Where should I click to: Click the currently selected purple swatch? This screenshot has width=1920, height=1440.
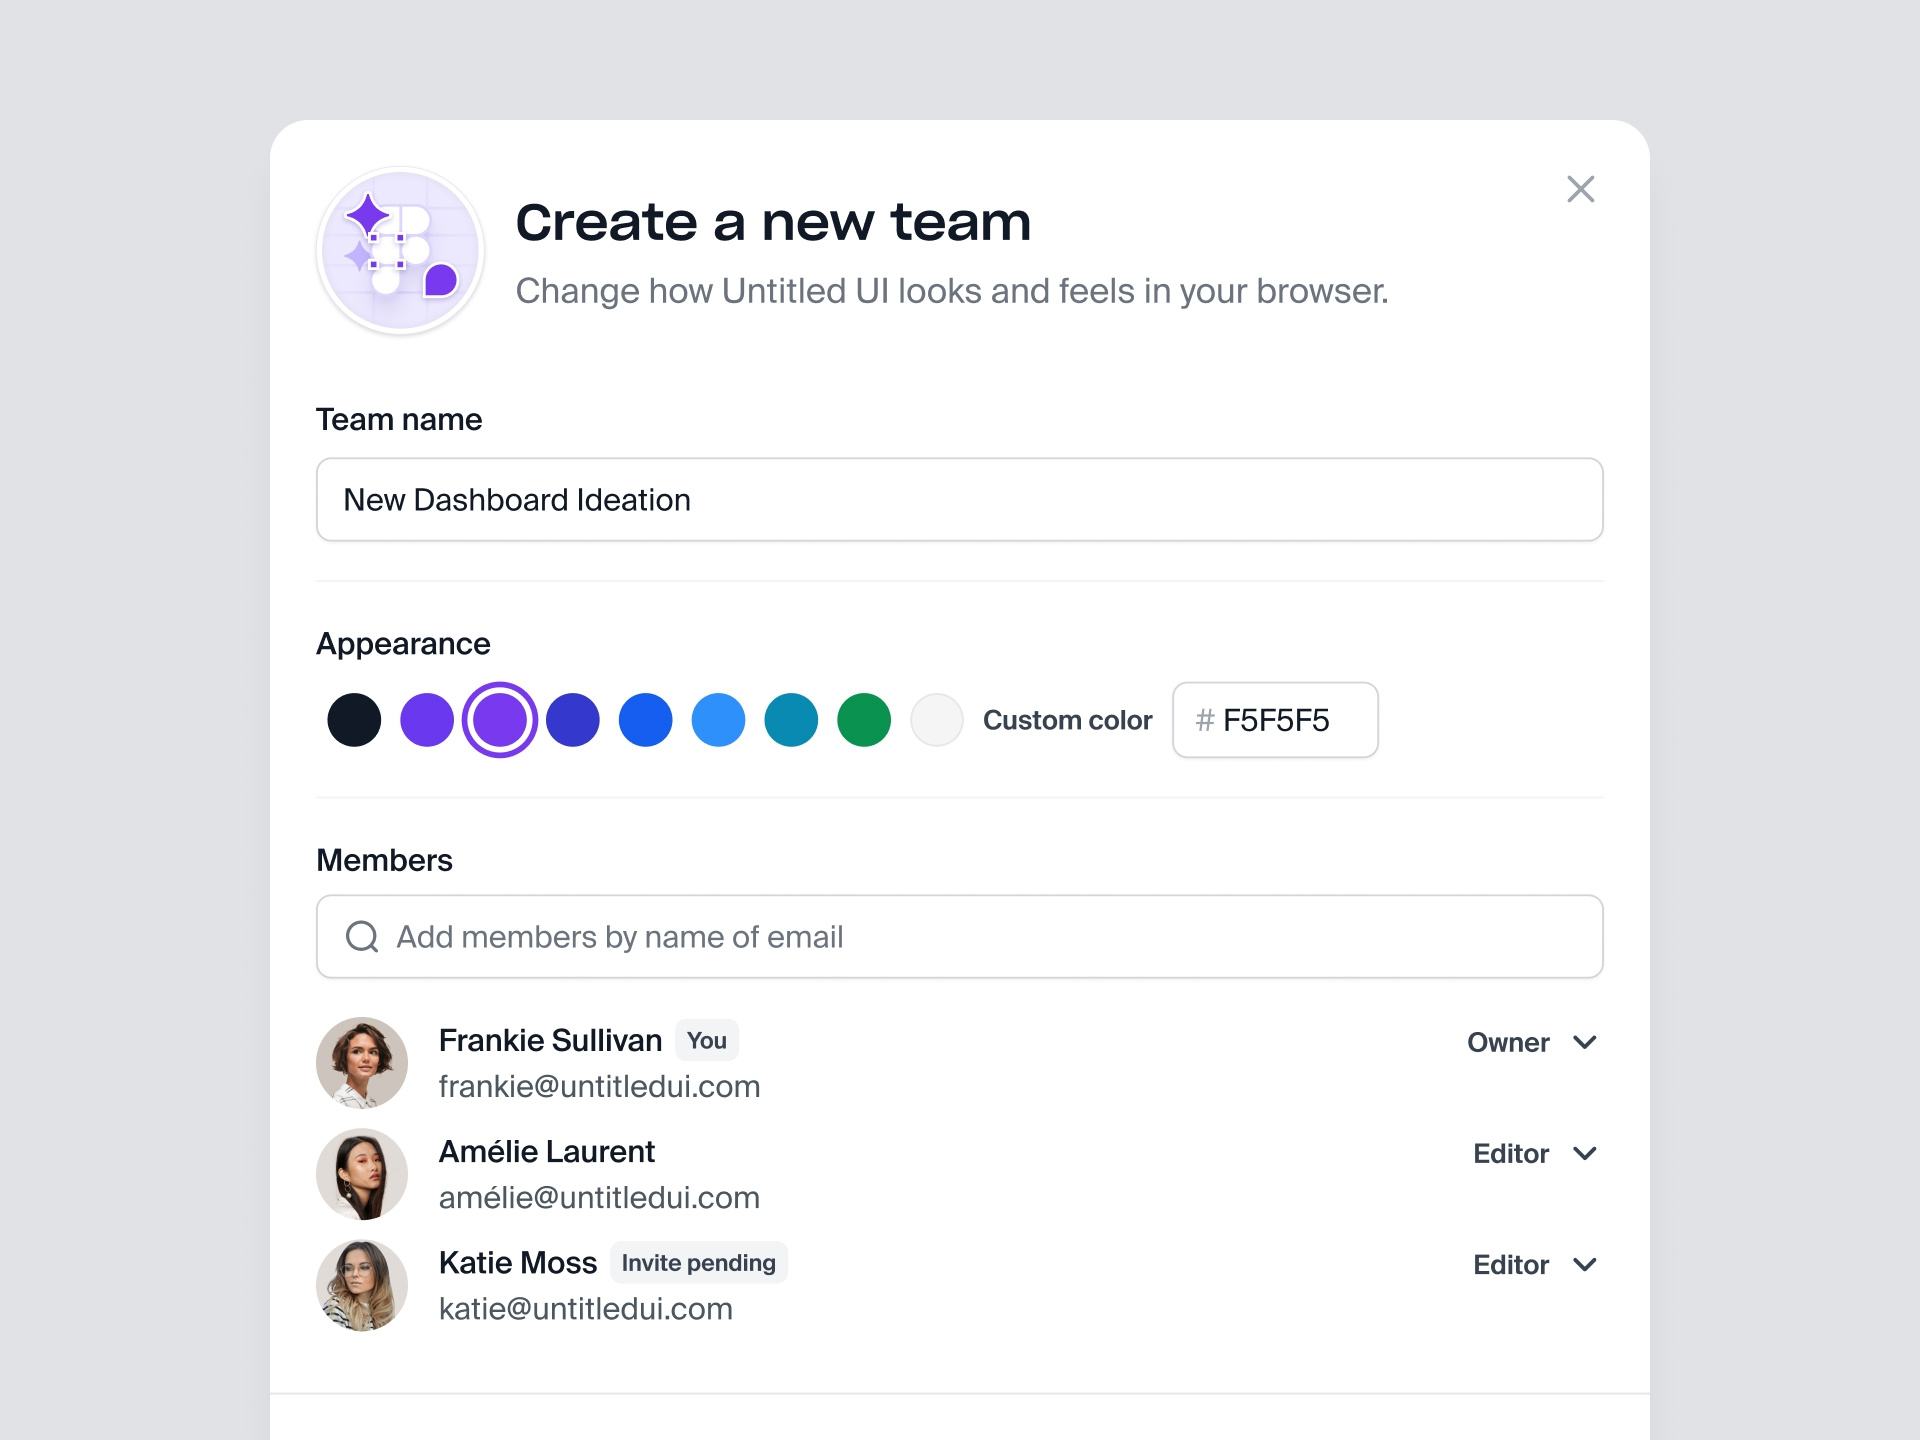pos(500,719)
